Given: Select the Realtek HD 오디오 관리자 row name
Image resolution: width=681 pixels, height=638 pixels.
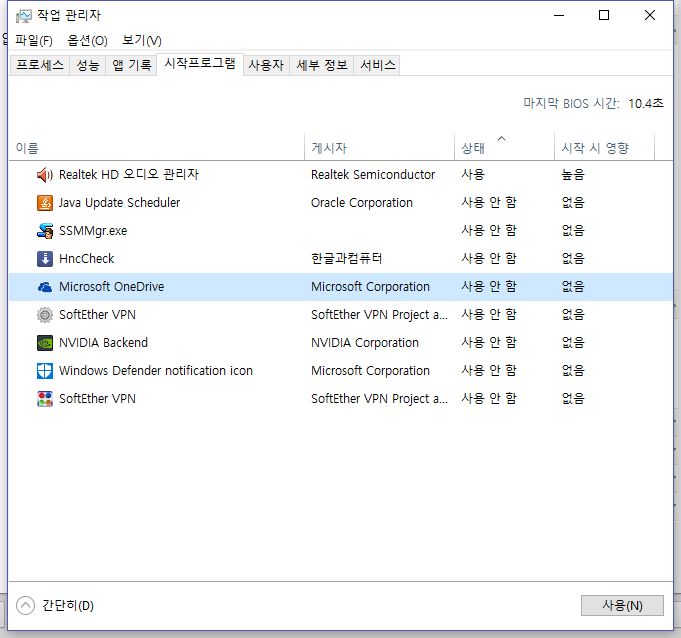Looking at the screenshot, I should (x=129, y=175).
